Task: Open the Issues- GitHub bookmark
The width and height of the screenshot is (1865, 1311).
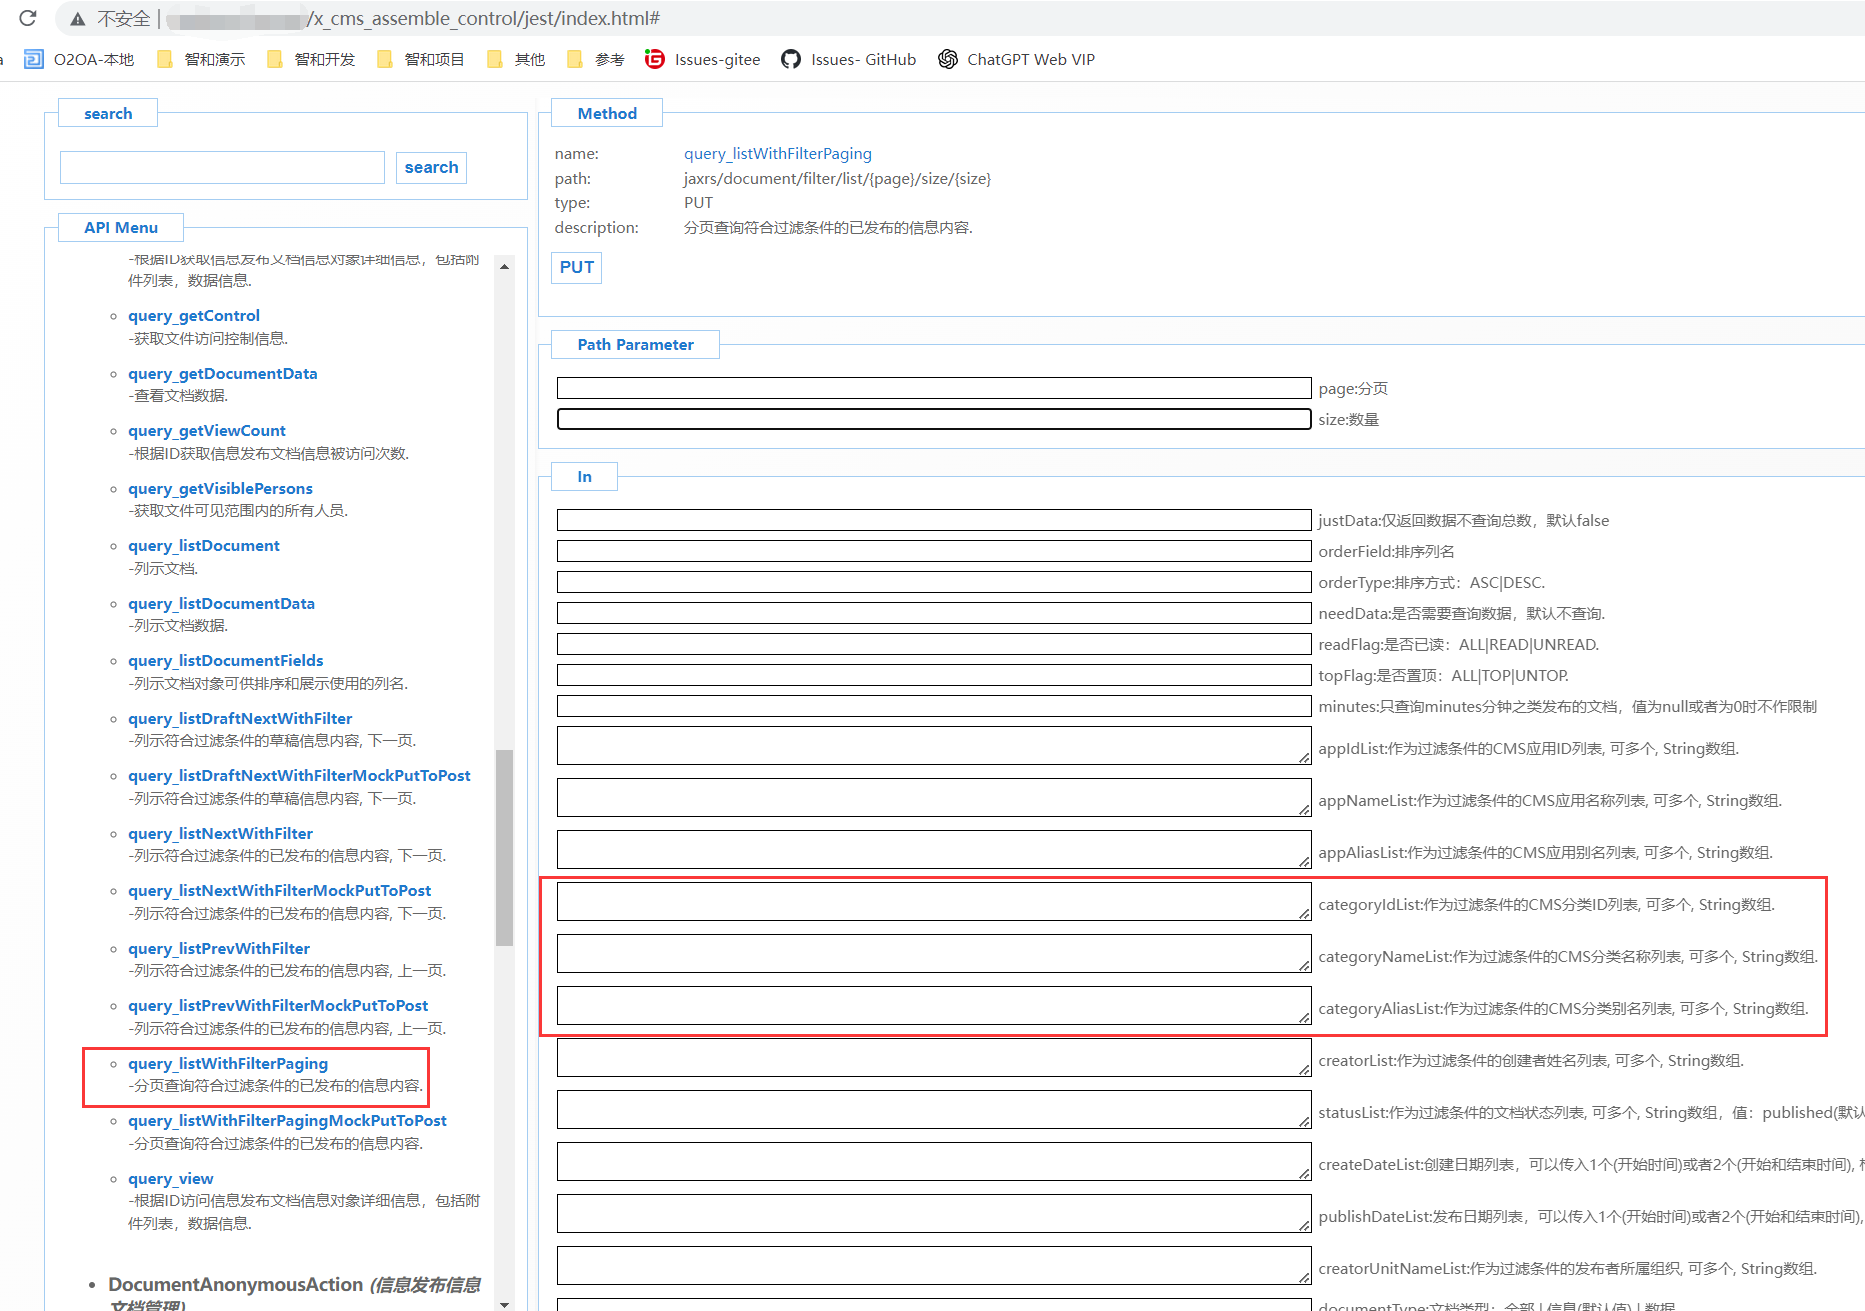Action: tap(849, 59)
